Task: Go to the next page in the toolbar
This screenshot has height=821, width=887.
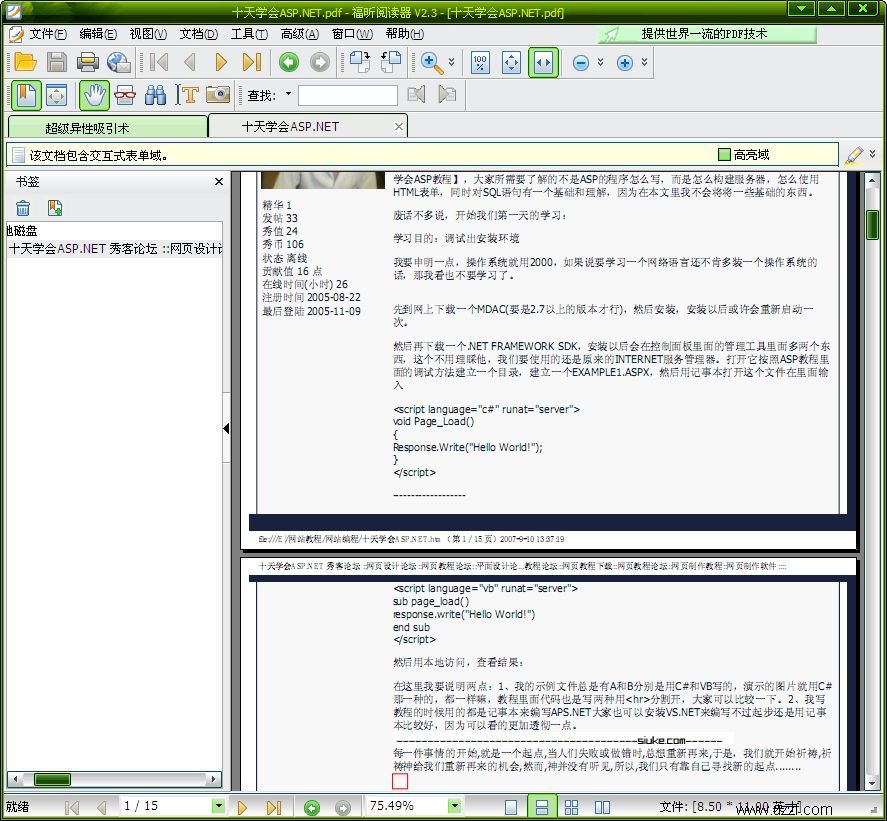Action: [x=221, y=62]
